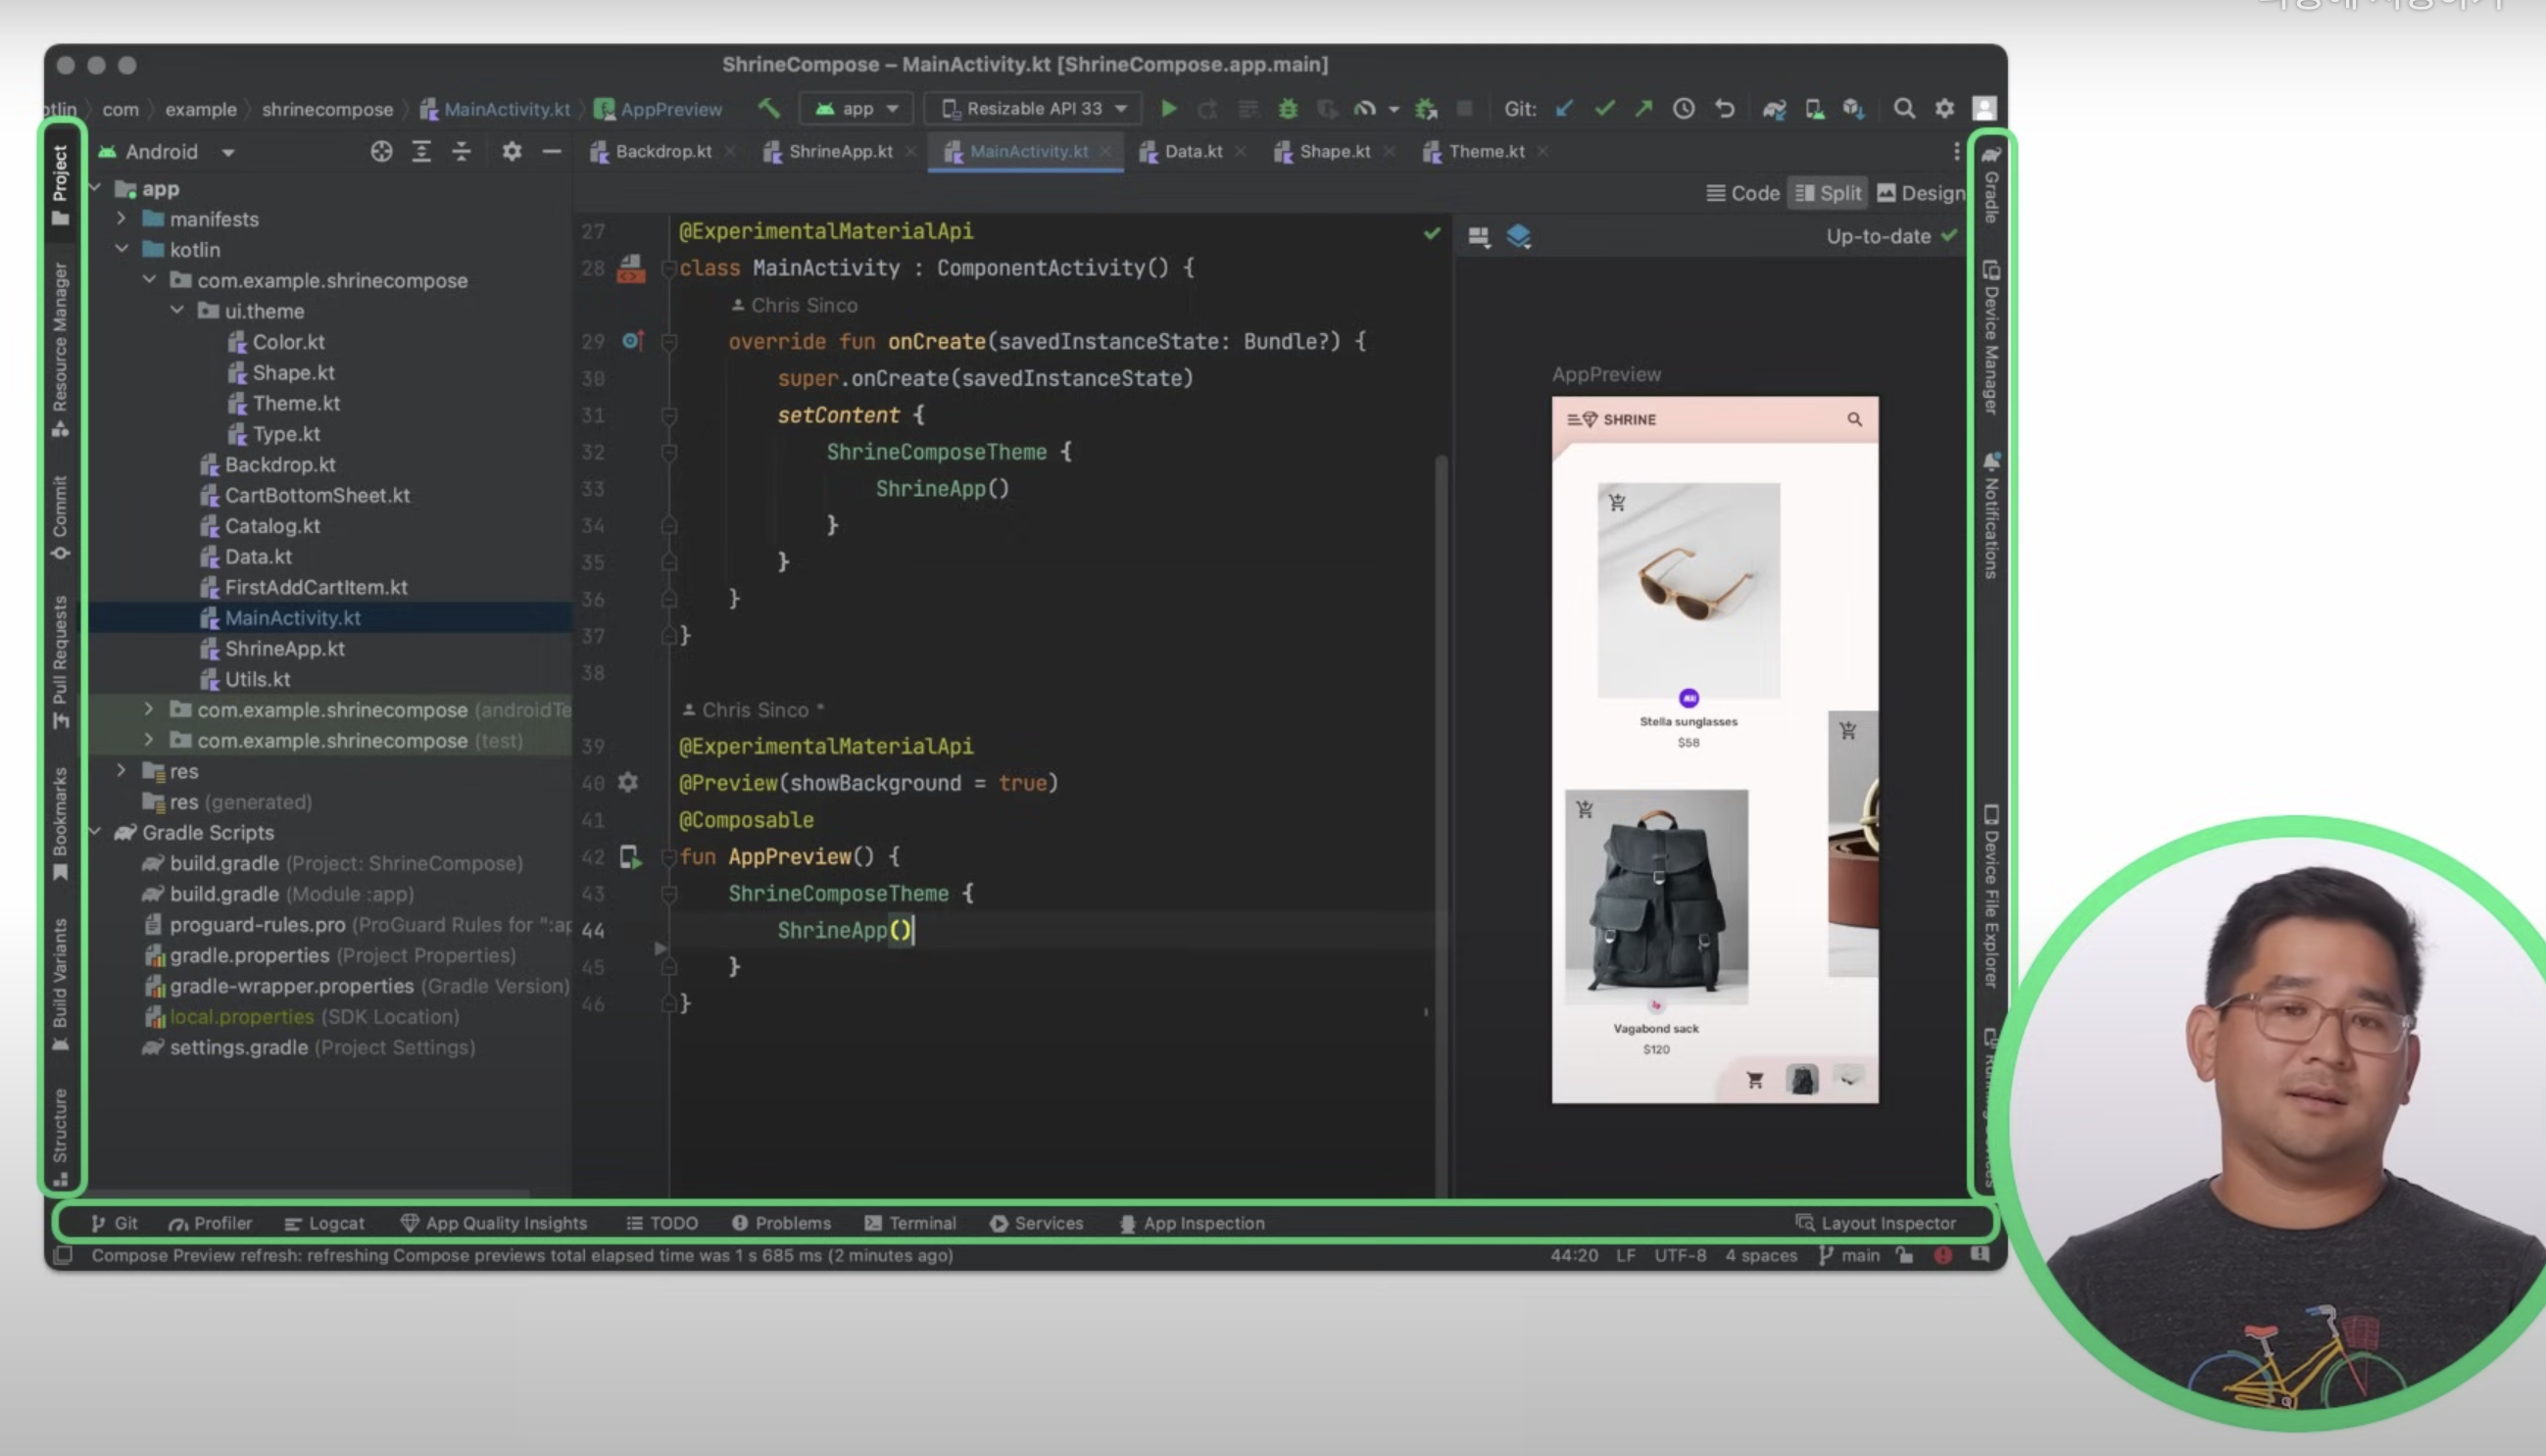Image resolution: width=2546 pixels, height=1456 pixels.
Task: Switch to the ShrineApp.kt tab
Action: tap(838, 151)
